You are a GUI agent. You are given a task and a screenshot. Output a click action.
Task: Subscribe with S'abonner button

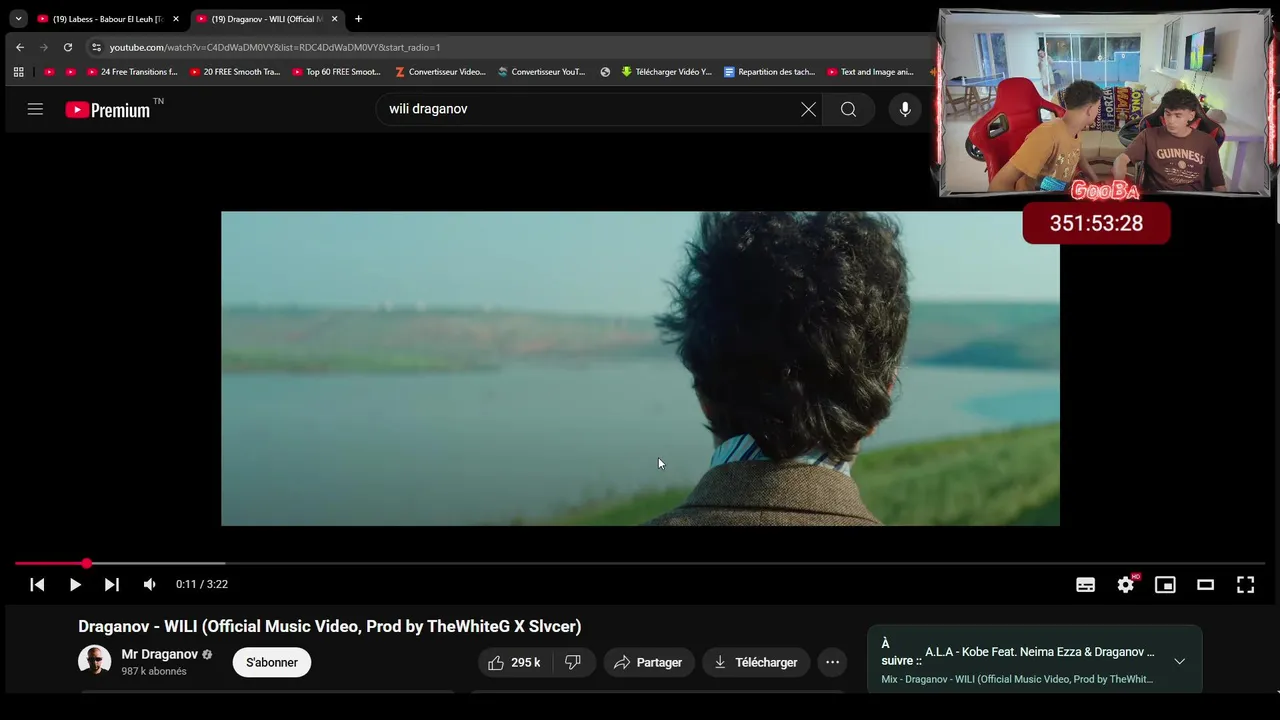[272, 662]
